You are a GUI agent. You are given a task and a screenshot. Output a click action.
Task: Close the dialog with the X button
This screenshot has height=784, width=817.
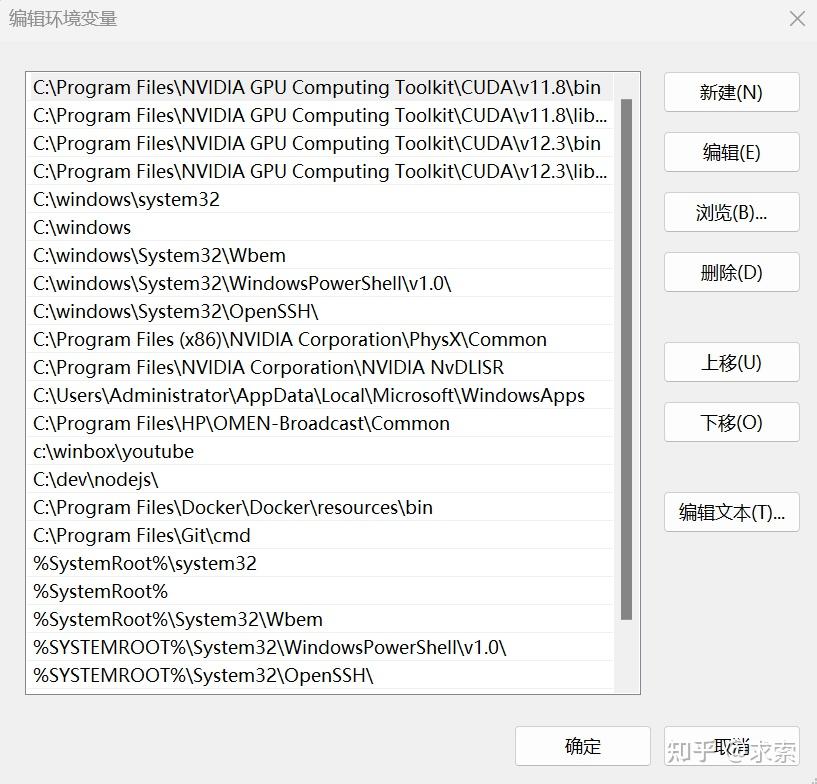[796, 19]
